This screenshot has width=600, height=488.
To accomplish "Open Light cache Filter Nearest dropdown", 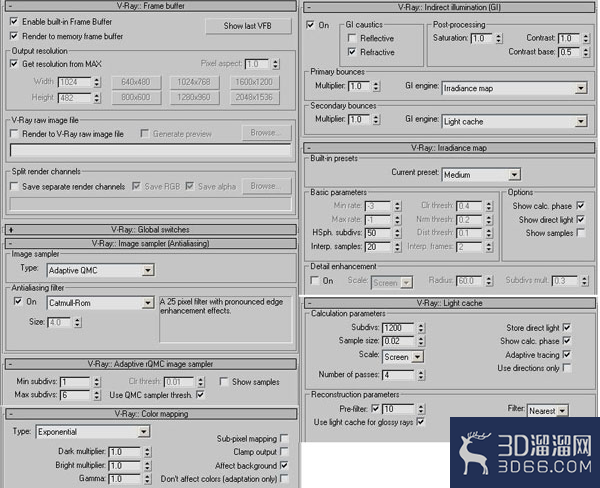I will pyautogui.click(x=548, y=411).
